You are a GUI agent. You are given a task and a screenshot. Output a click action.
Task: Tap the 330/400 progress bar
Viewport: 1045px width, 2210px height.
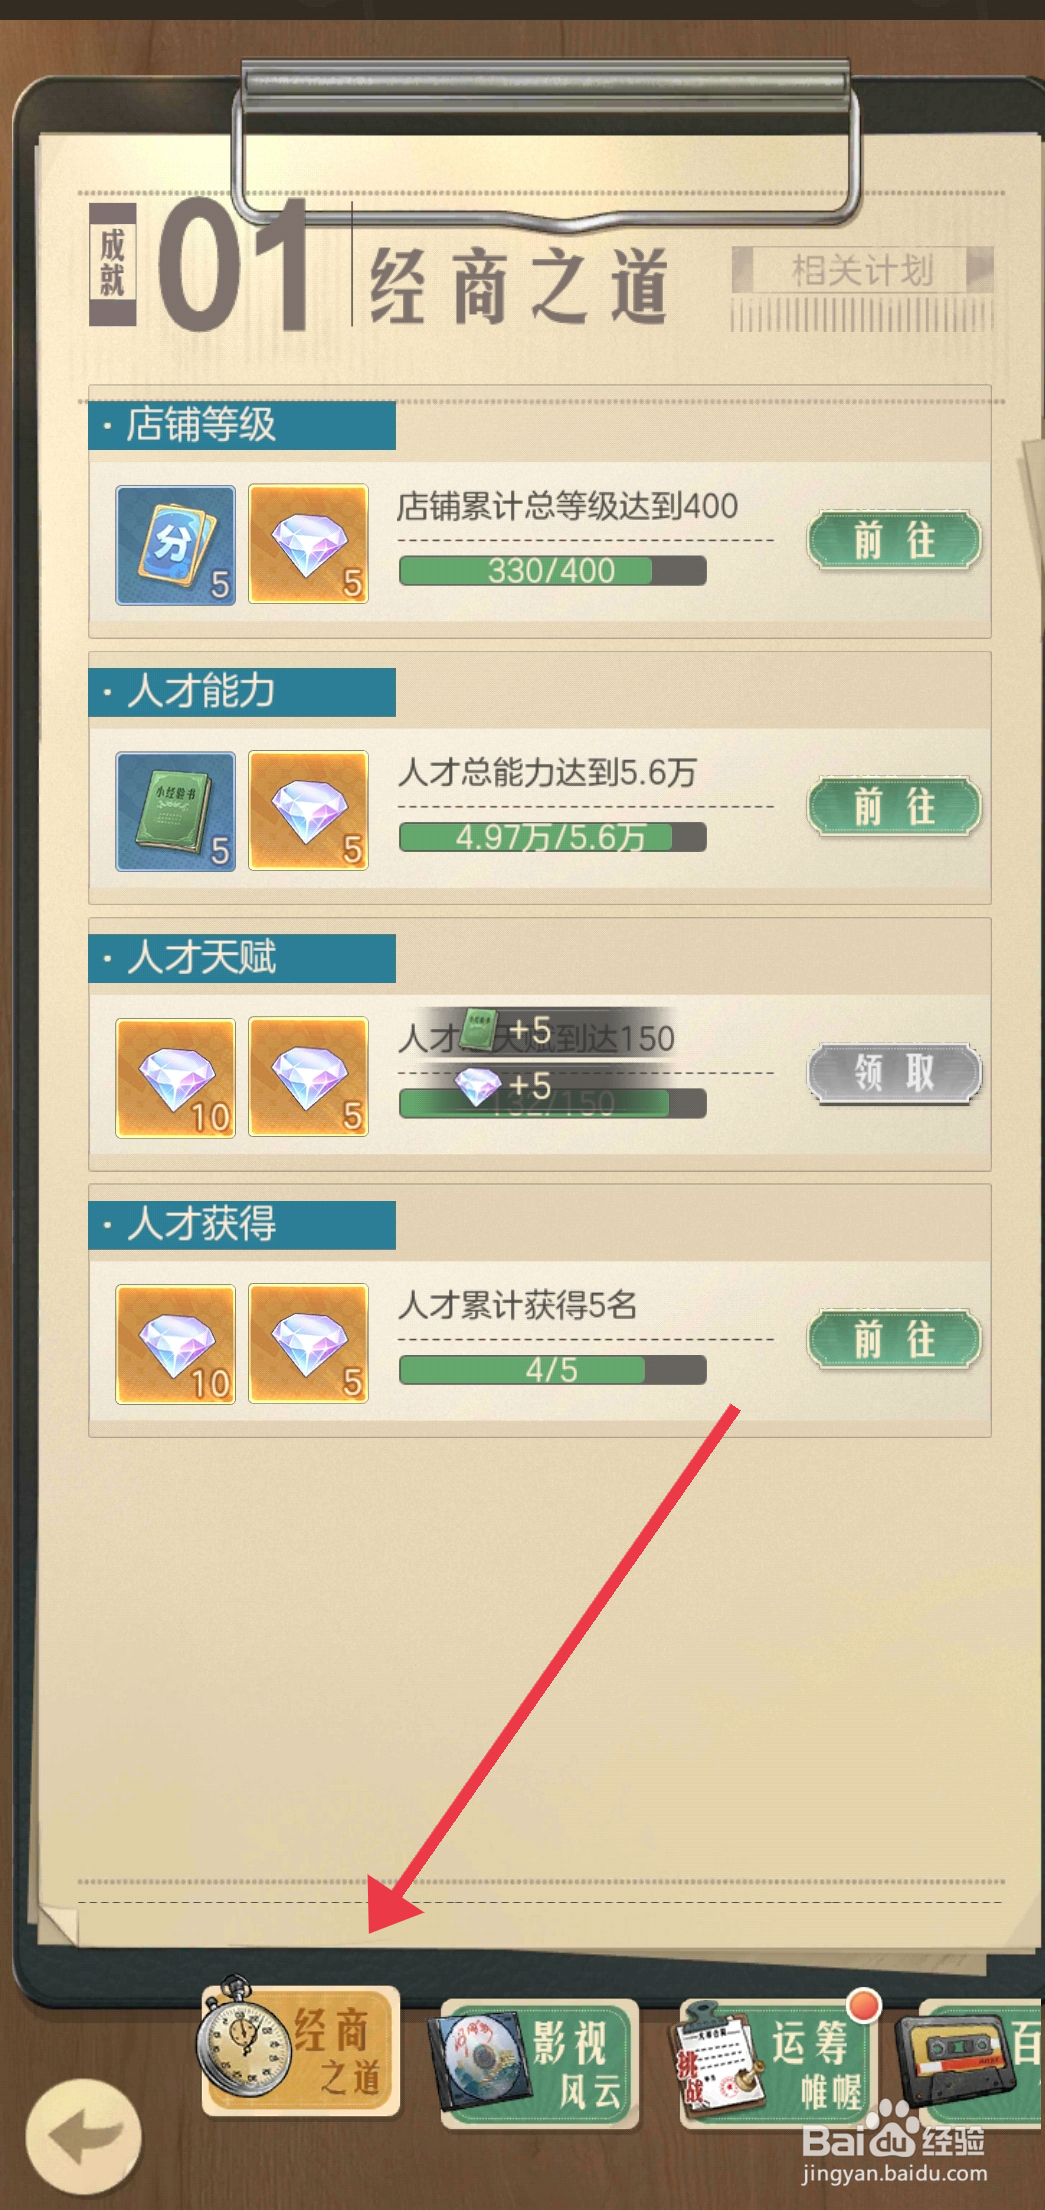[553, 571]
